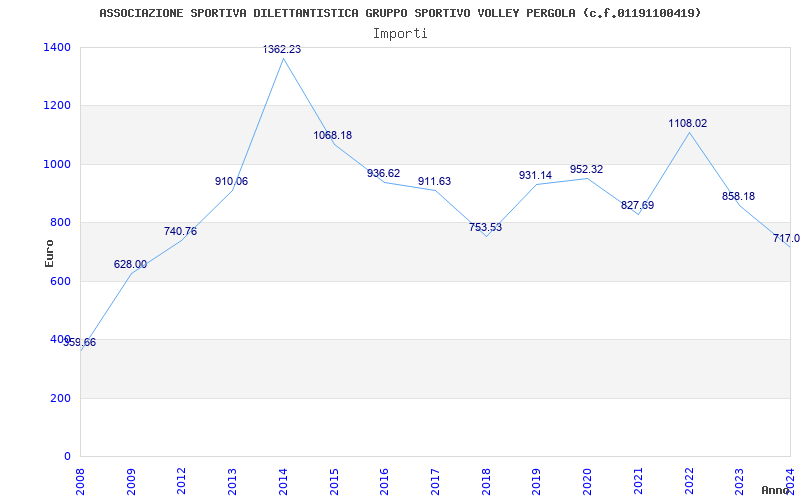This screenshot has height=500, width=800.
Task: Click the x-axis year label 2016
Action: coord(385,481)
